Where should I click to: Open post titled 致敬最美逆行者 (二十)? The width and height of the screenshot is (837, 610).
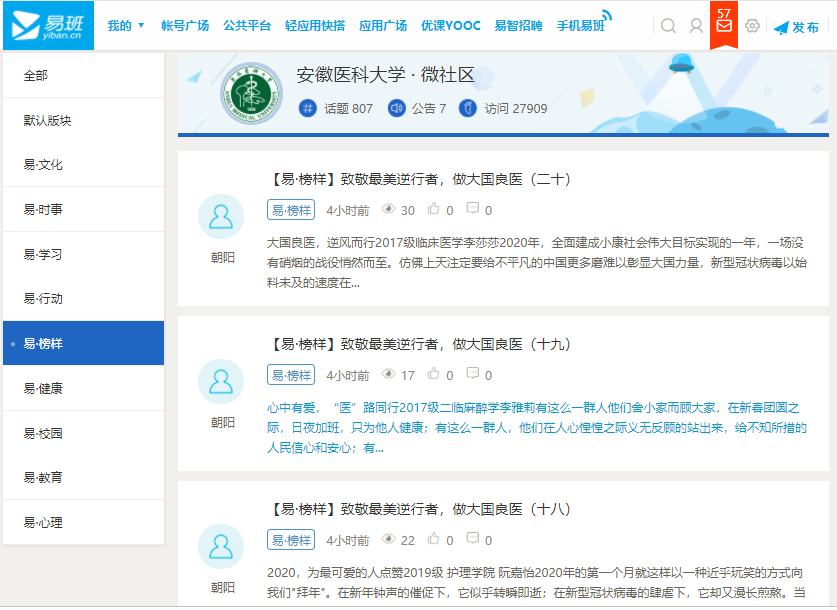click(x=420, y=179)
